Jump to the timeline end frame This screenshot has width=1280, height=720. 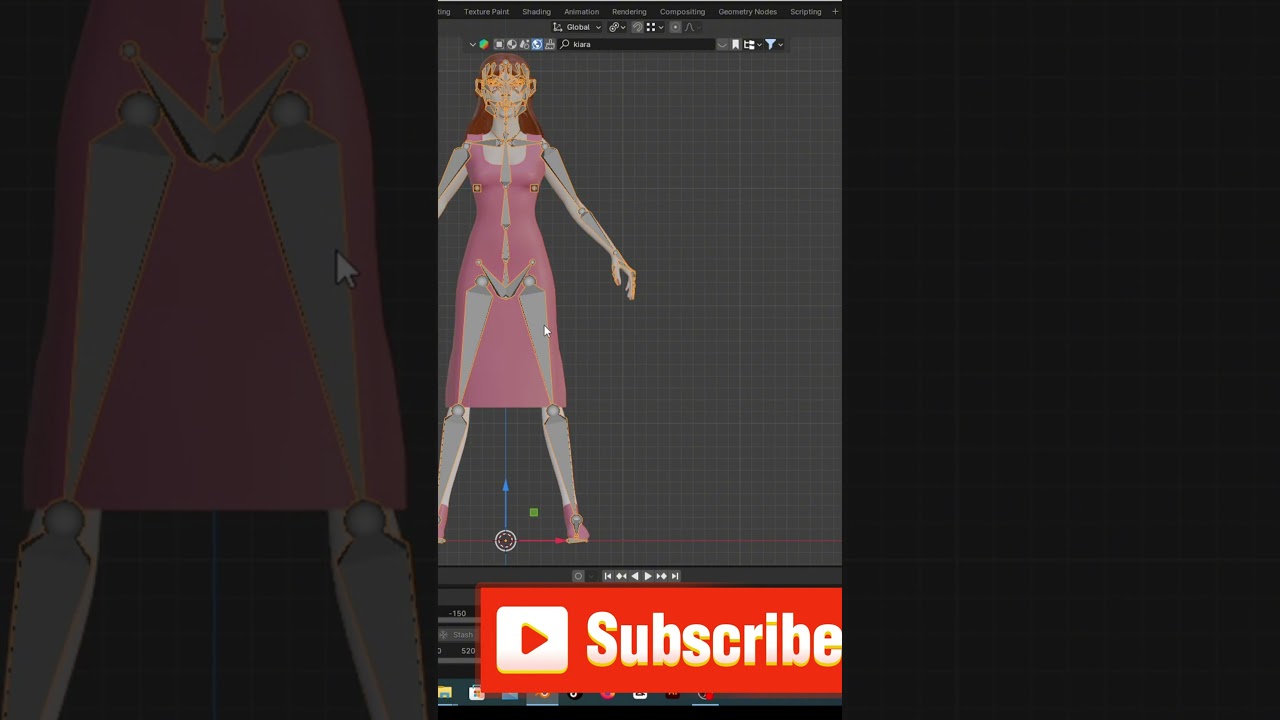pyautogui.click(x=675, y=576)
